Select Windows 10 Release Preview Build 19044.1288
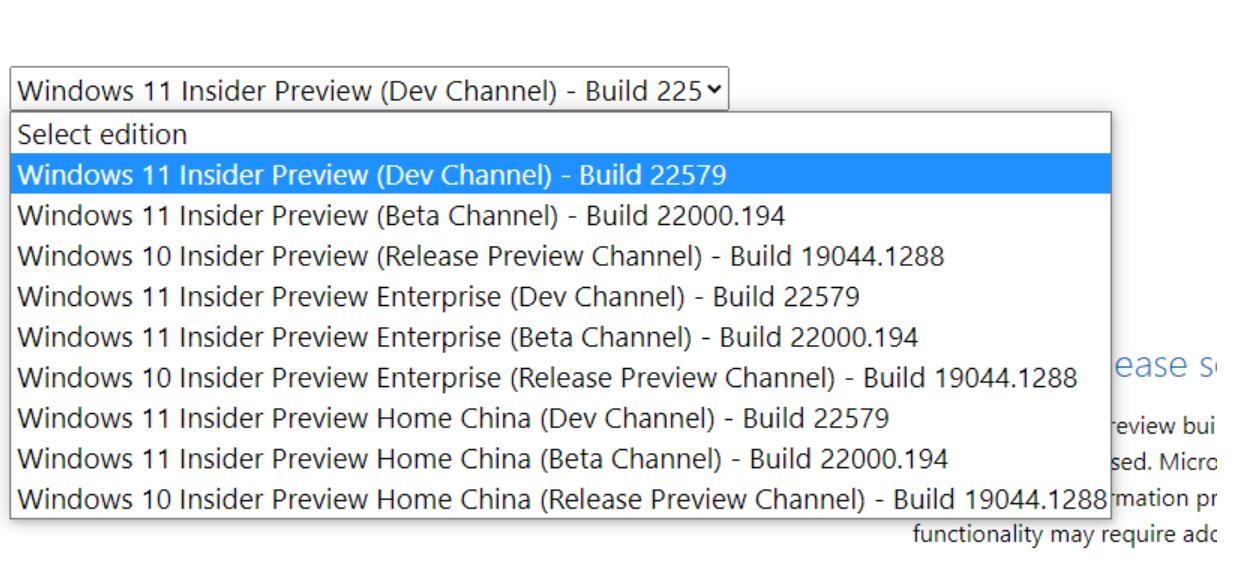Image resolution: width=1252 pixels, height=574 pixels. 561,256
